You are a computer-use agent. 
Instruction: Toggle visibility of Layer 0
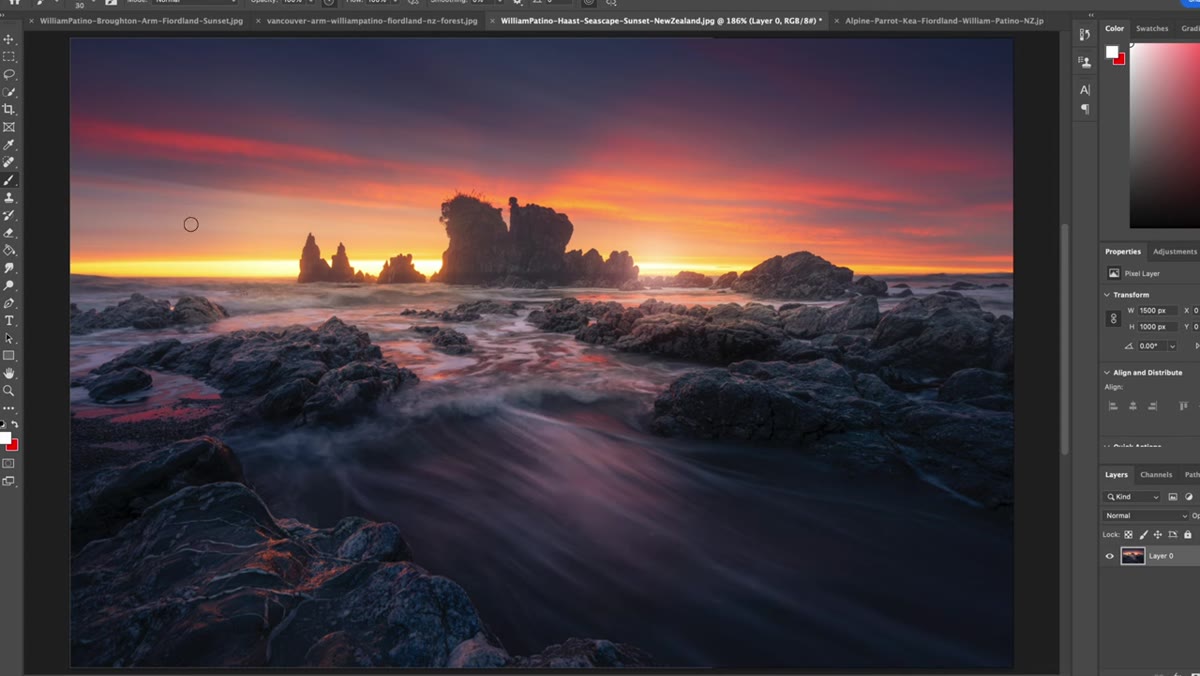(1109, 556)
